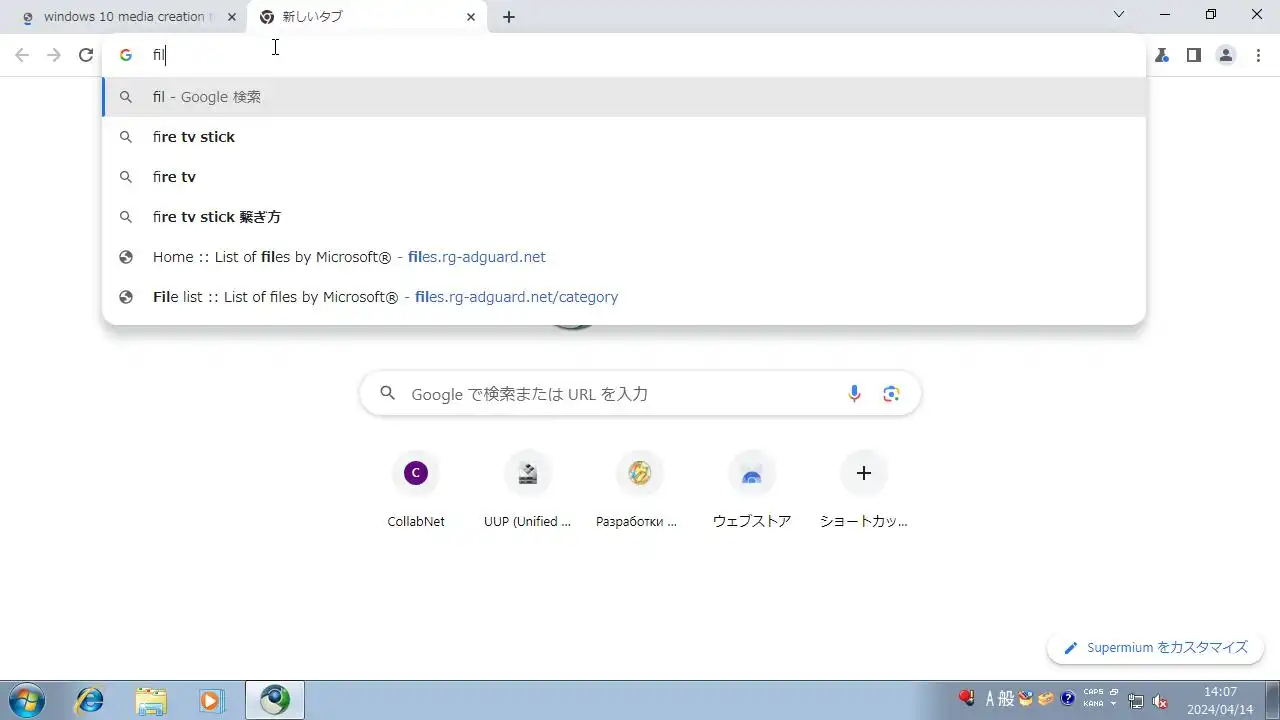Close the "windows 10 media creation" tab
The height and width of the screenshot is (720, 1280).
(232, 17)
